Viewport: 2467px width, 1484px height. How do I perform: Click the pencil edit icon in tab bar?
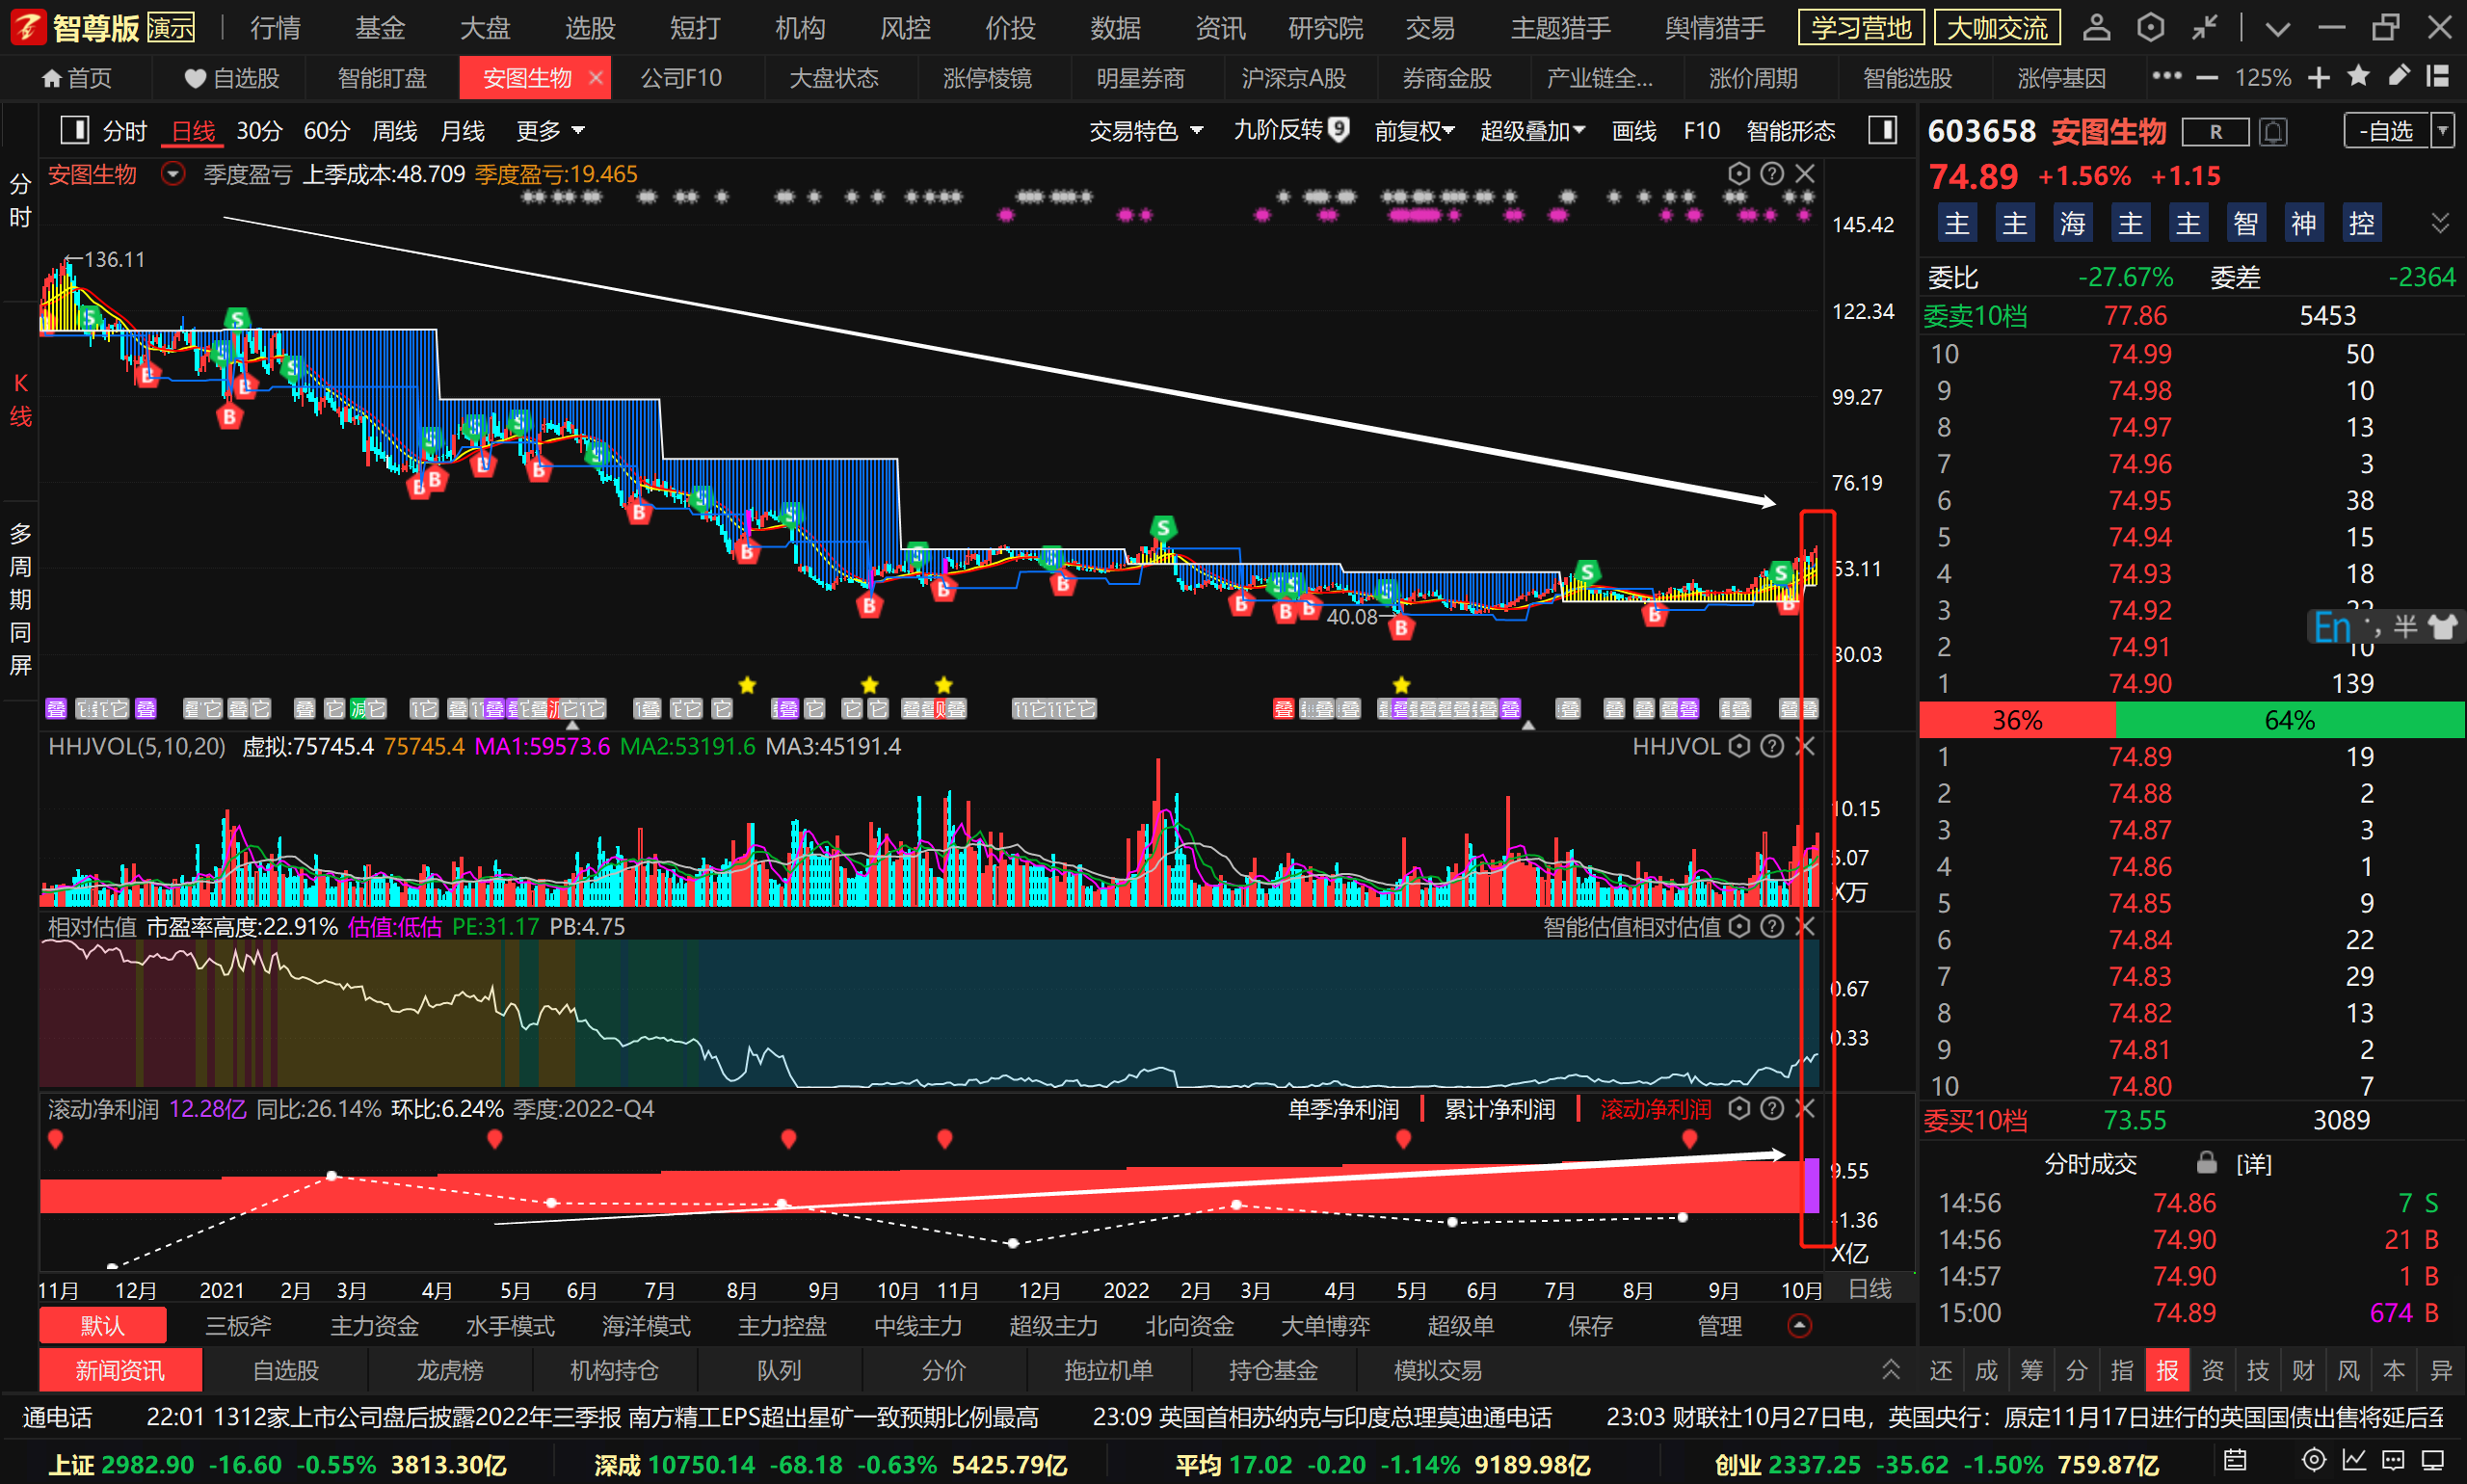click(x=2398, y=76)
